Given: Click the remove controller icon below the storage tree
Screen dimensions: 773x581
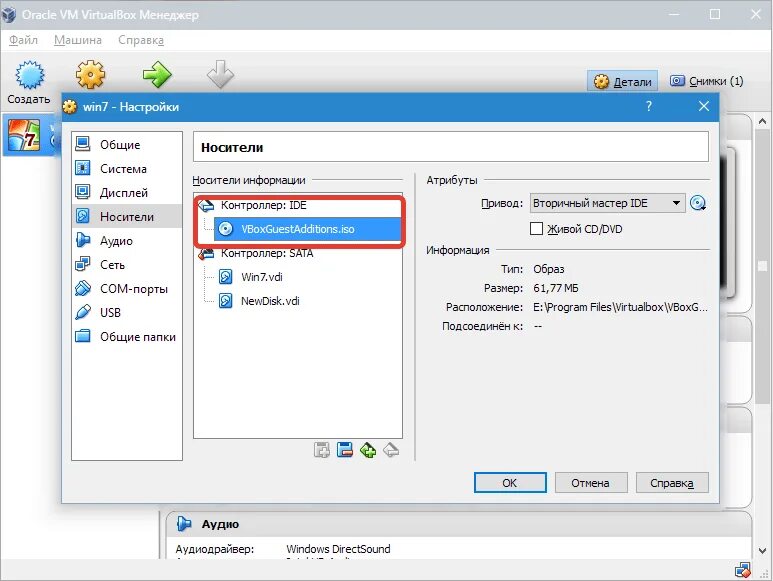Looking at the screenshot, I should (345, 450).
